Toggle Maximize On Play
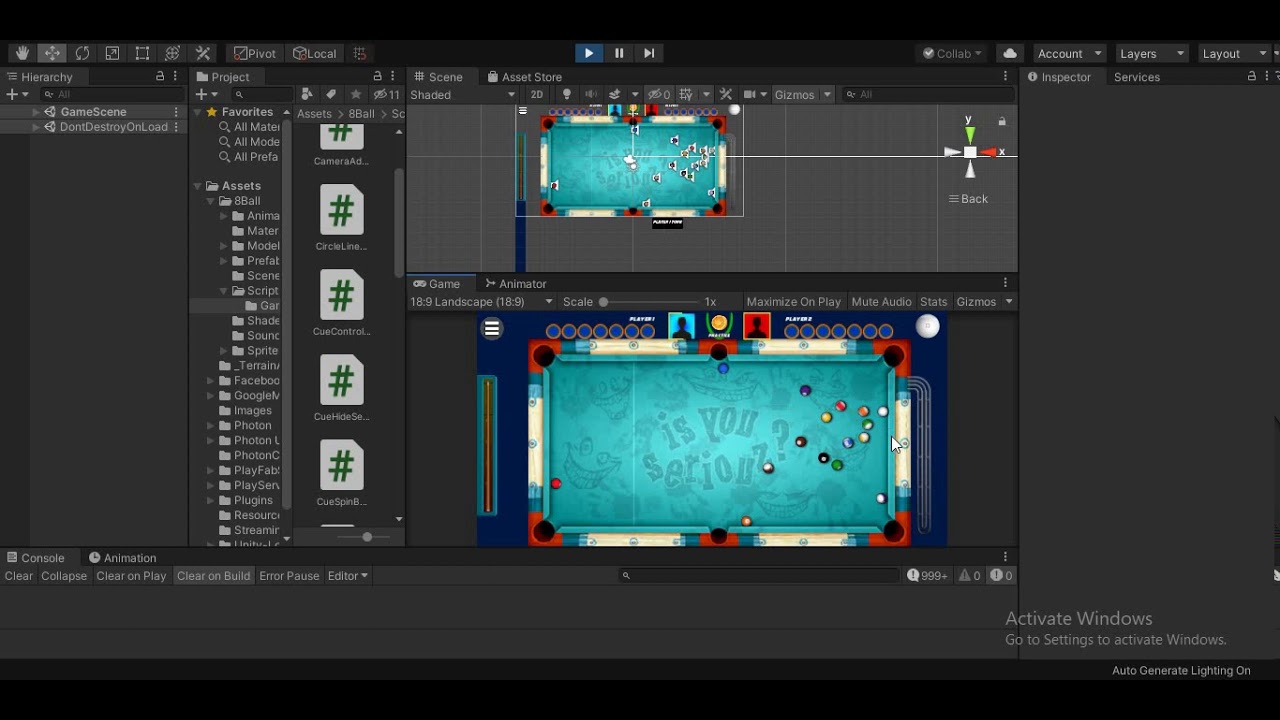The height and width of the screenshot is (720, 1280). 793,302
